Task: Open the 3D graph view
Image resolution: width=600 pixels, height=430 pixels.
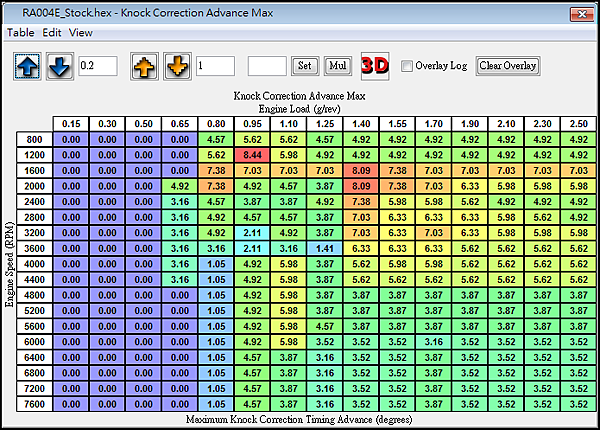Action: 375,66
